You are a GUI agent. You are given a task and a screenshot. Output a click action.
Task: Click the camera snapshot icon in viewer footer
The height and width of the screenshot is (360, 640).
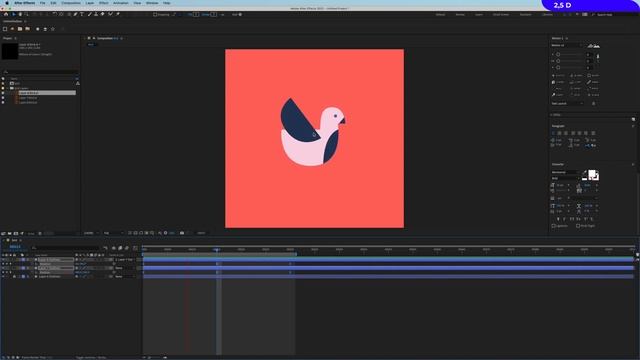point(182,233)
